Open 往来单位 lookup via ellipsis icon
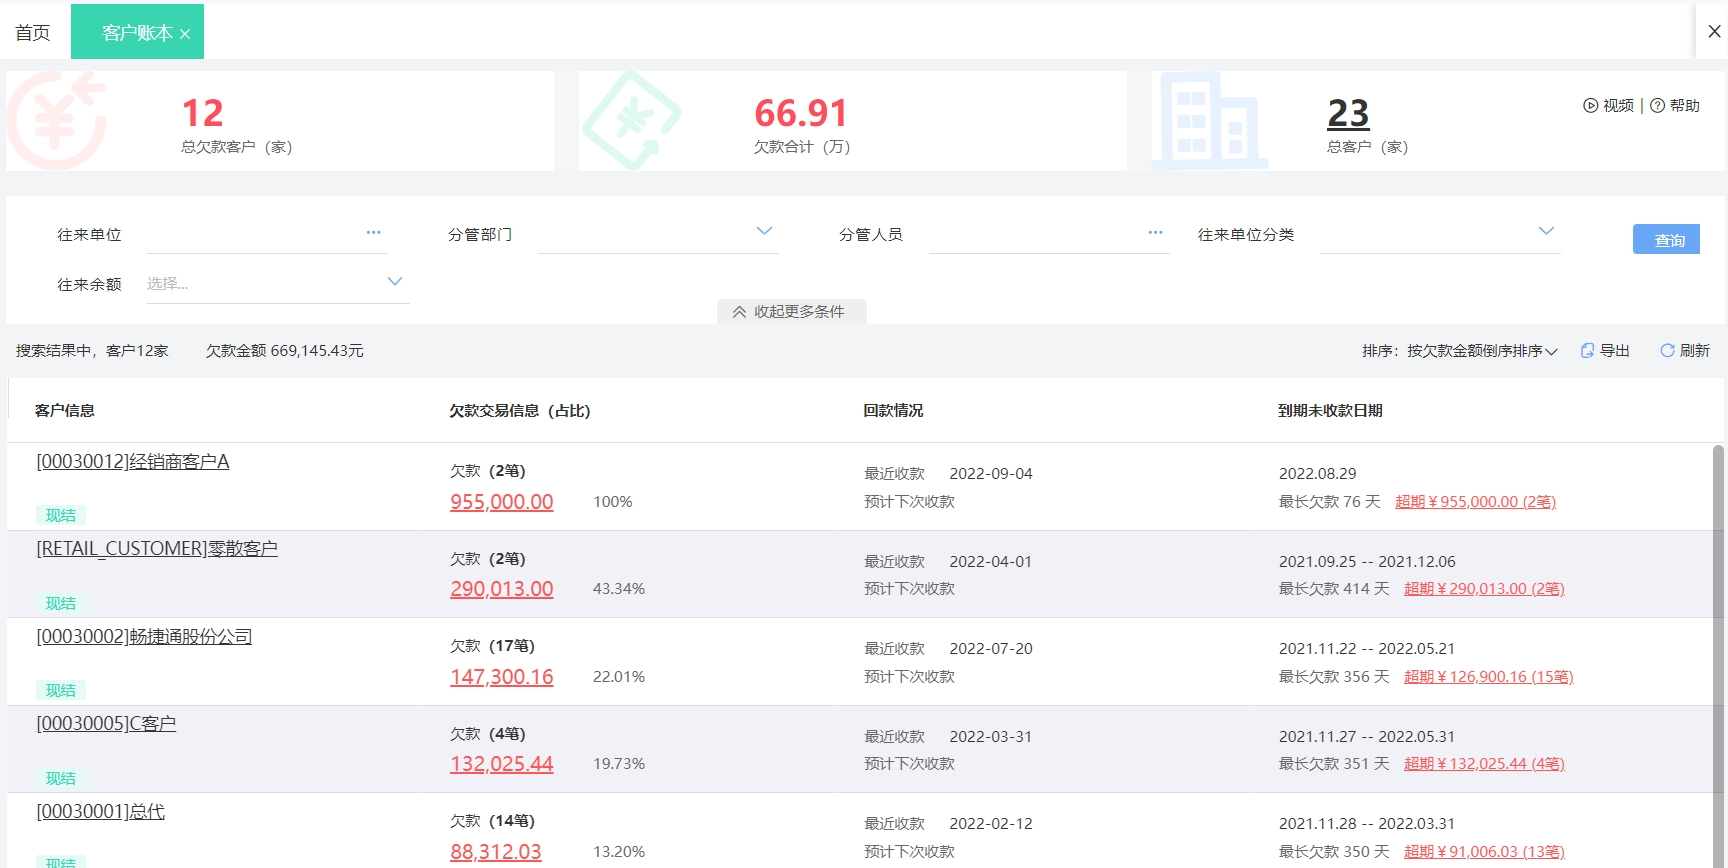This screenshot has width=1728, height=868. (373, 233)
